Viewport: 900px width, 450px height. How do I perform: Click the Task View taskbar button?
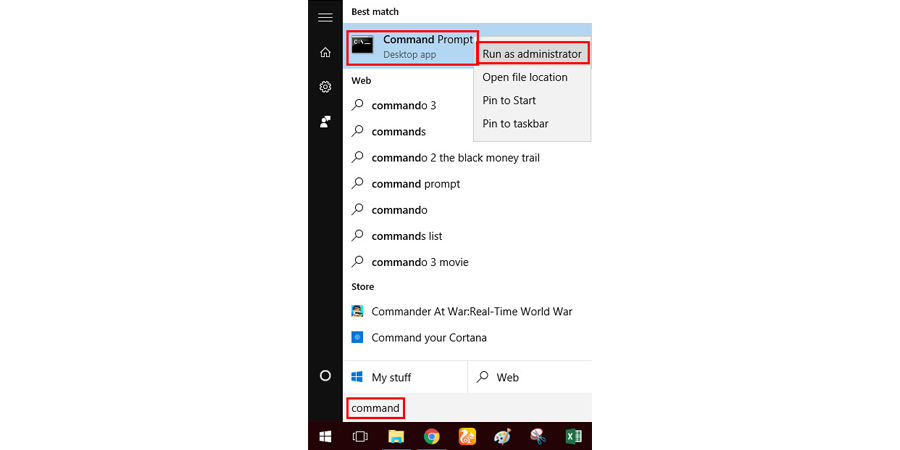[360, 436]
